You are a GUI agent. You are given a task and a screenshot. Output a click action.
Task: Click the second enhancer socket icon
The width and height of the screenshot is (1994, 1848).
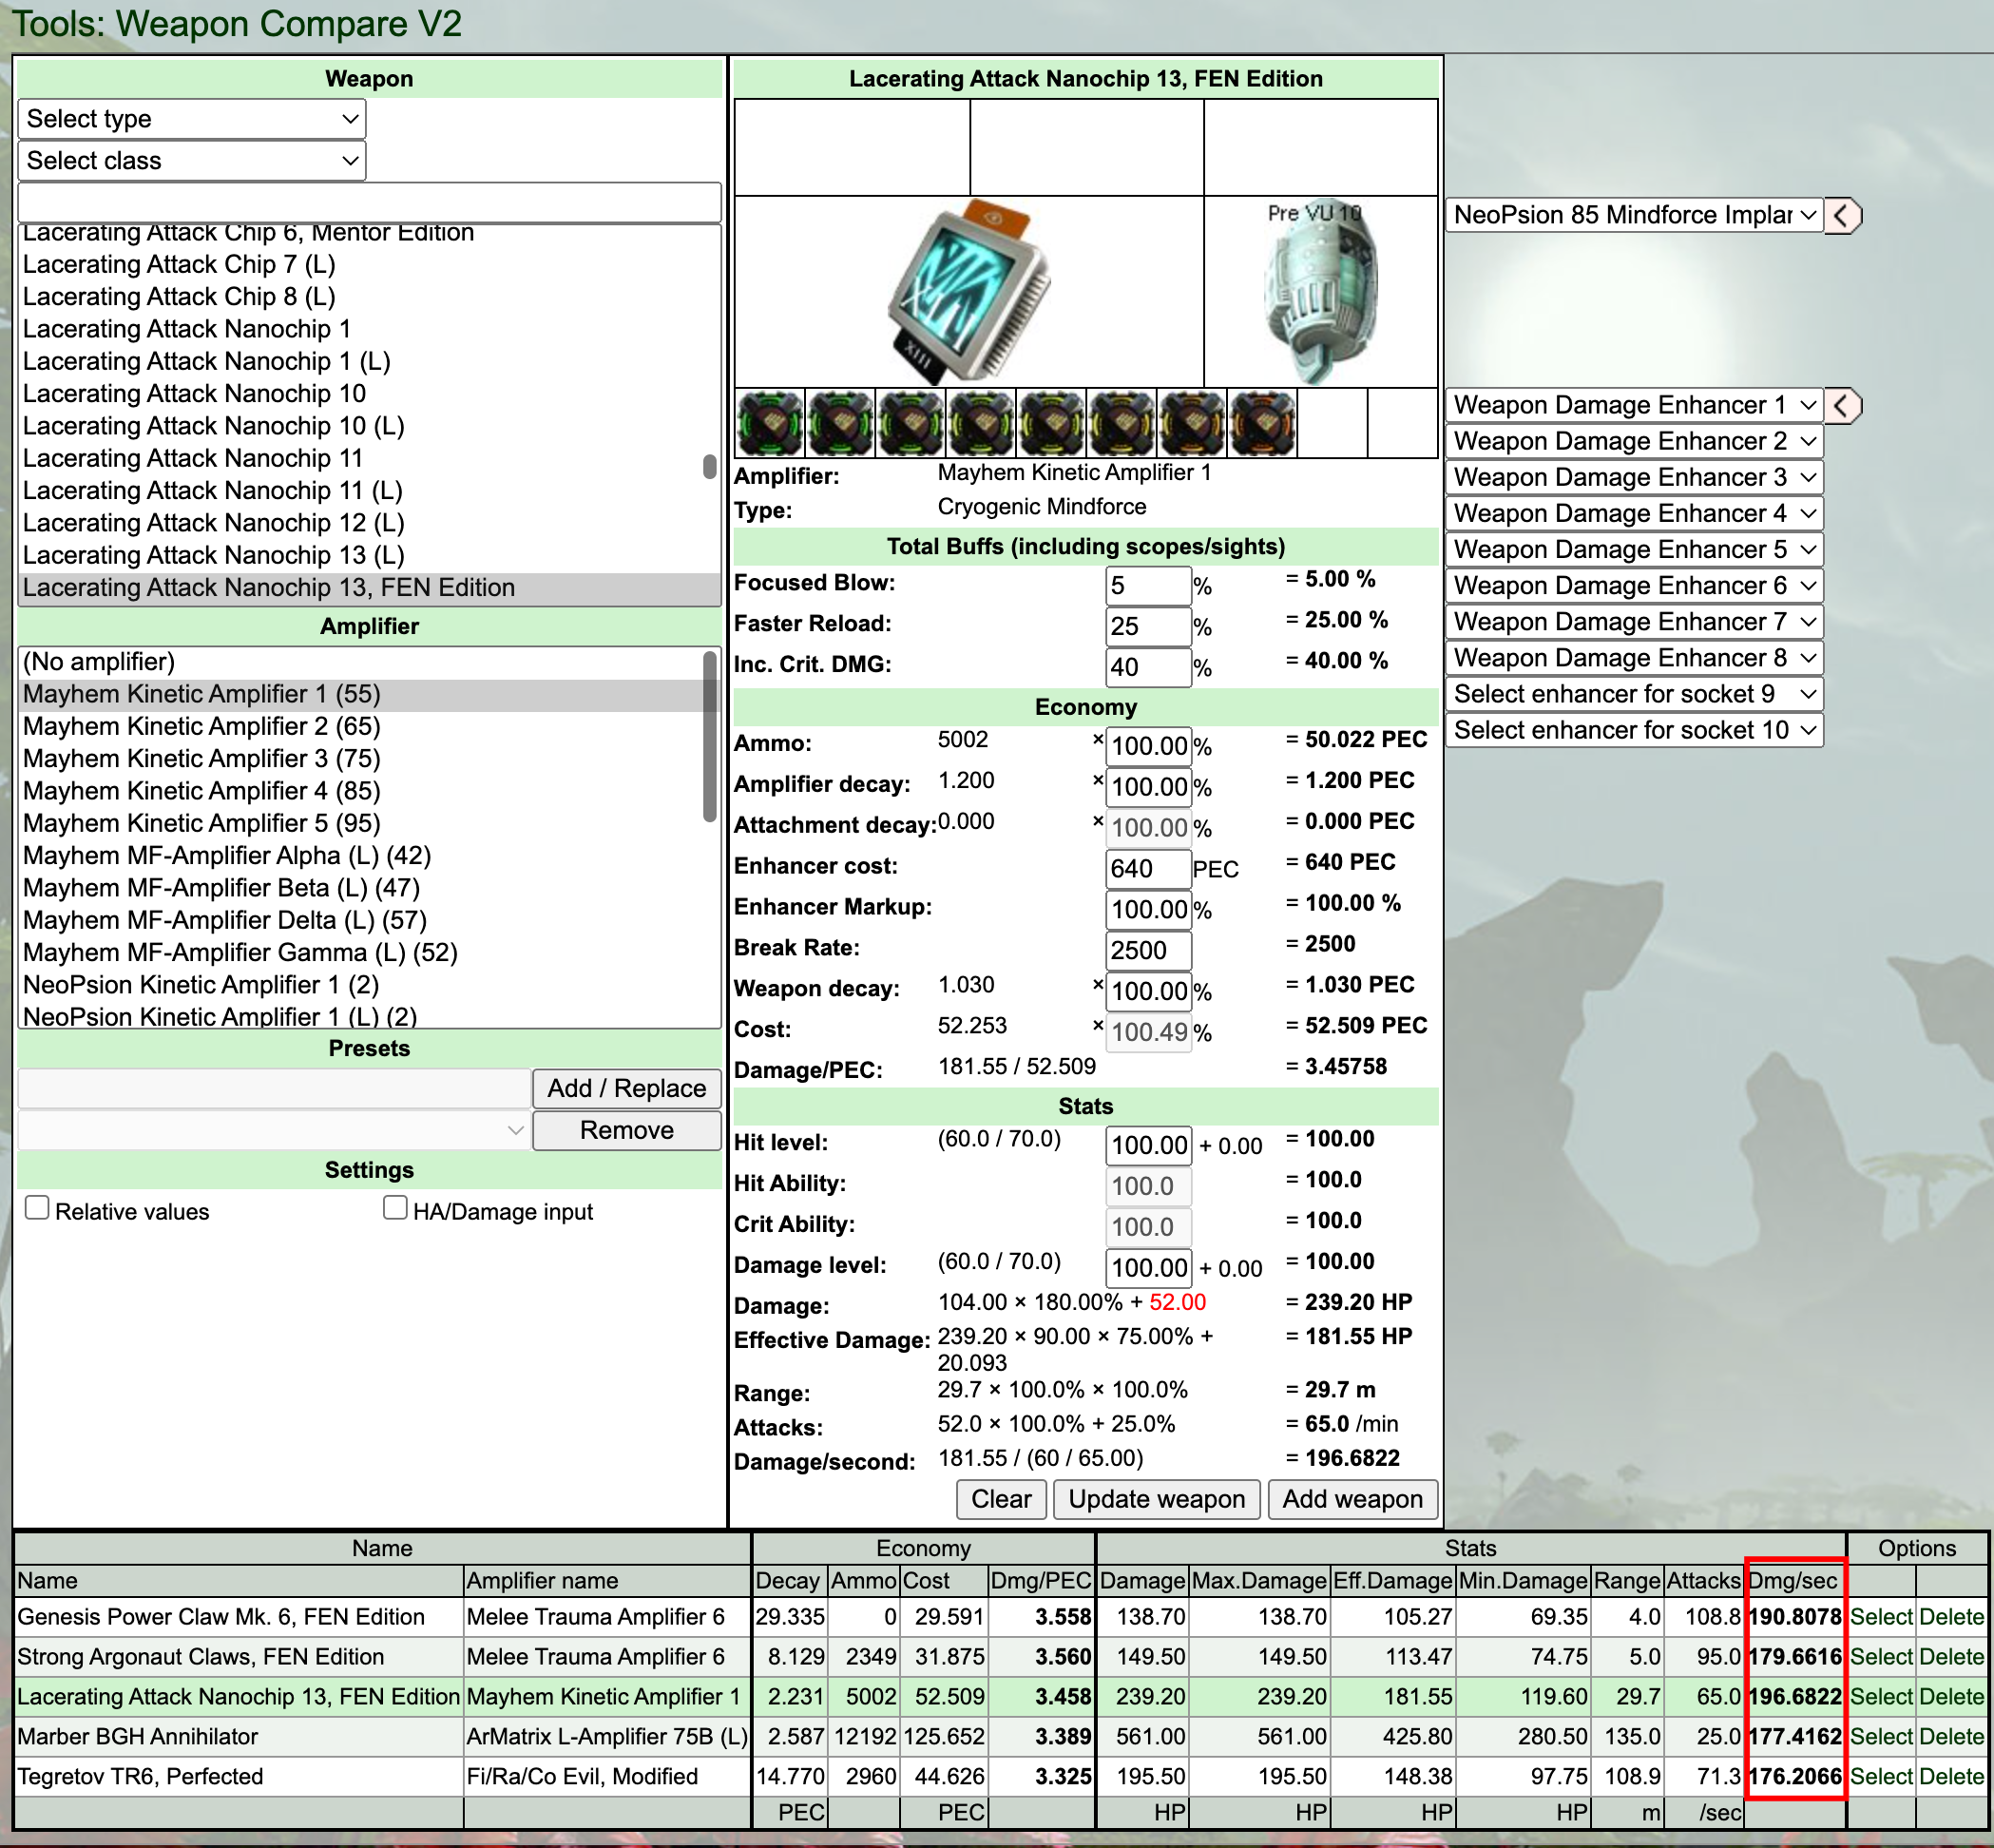click(841, 423)
